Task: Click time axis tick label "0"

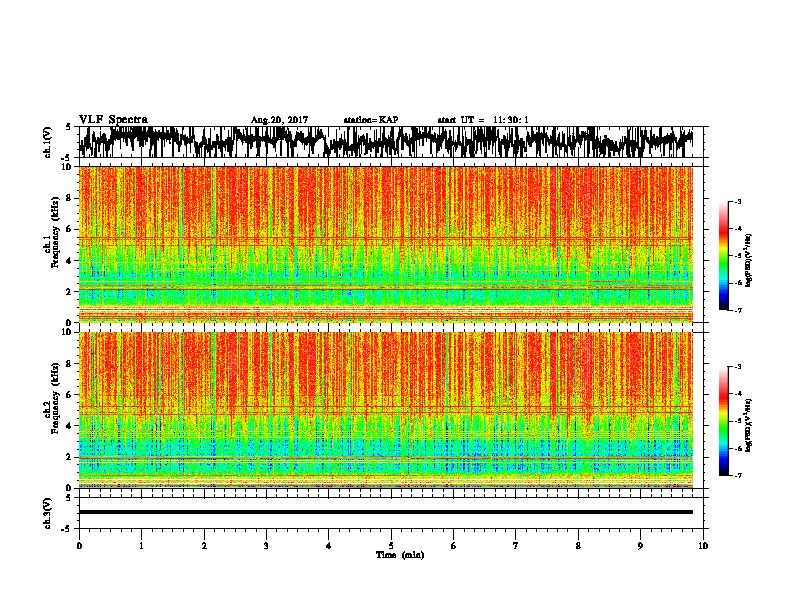Action: (79, 546)
